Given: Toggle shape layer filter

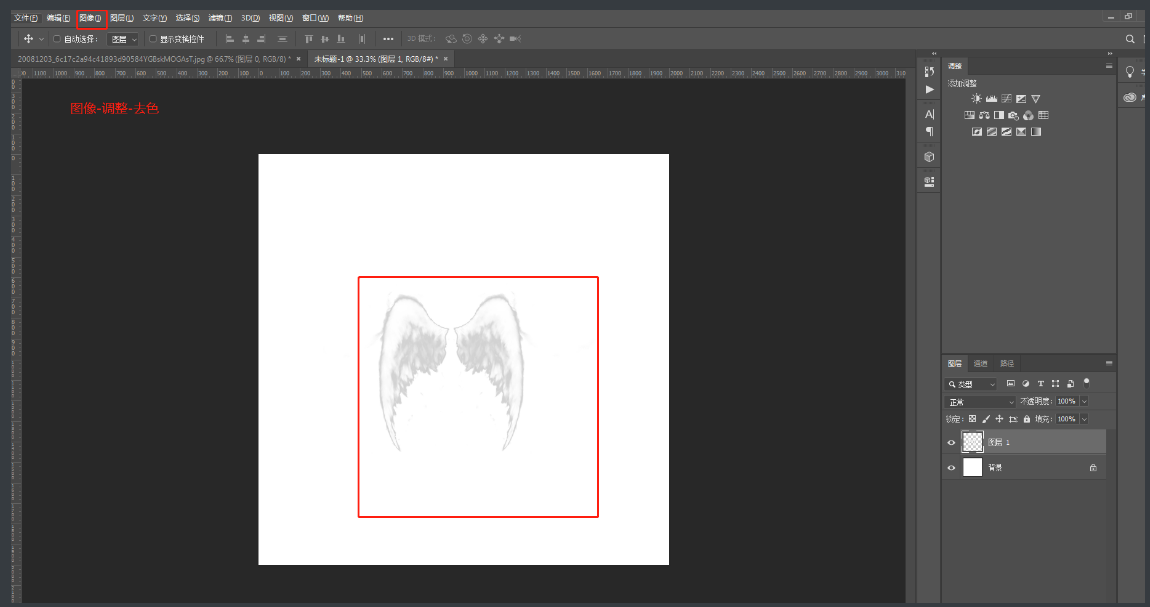Looking at the screenshot, I should (1055, 383).
